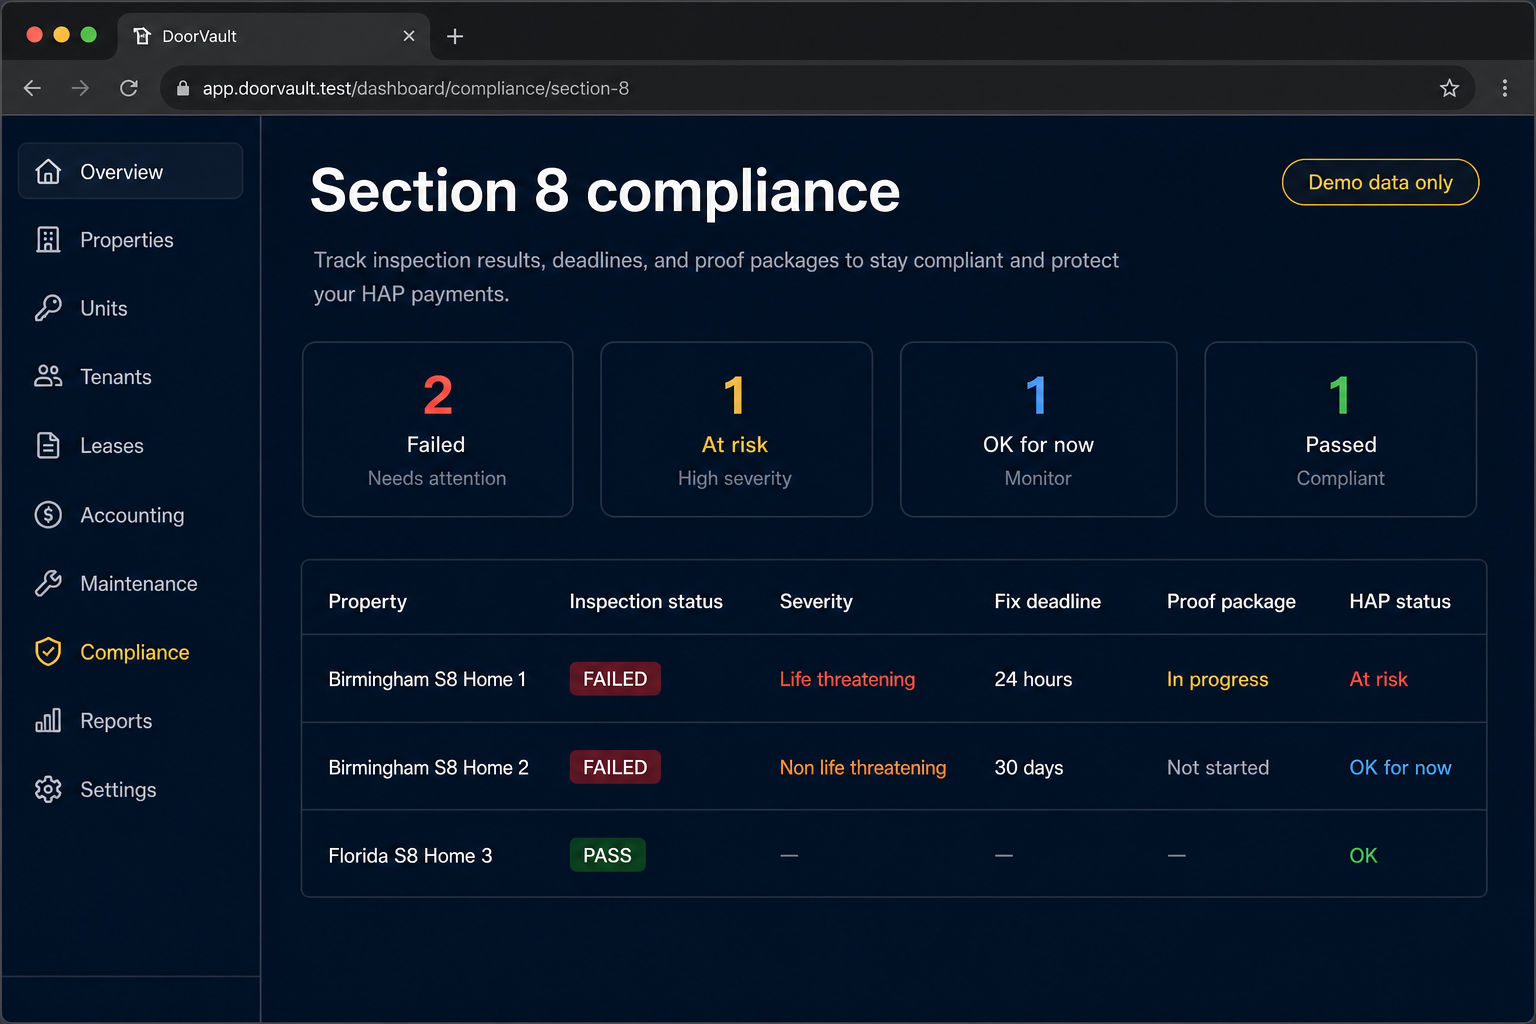Image resolution: width=1536 pixels, height=1024 pixels.
Task: Click the Severity column header
Action: click(x=816, y=601)
